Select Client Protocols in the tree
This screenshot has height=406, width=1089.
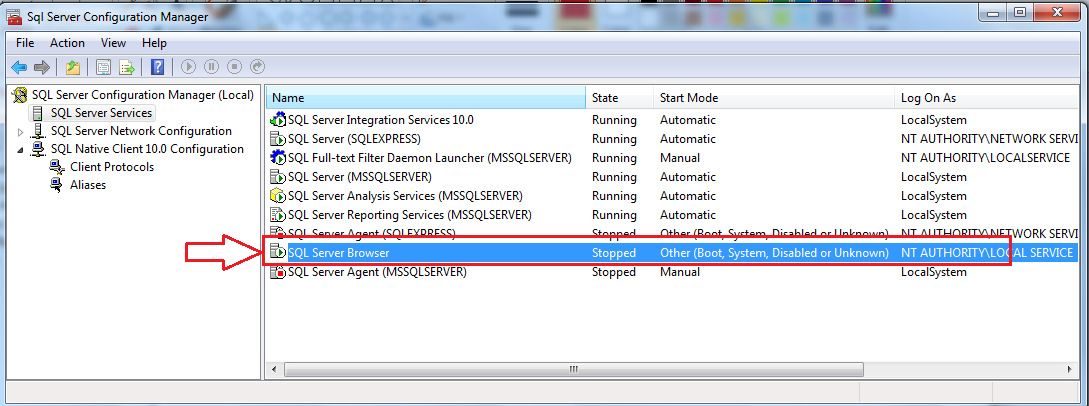click(112, 167)
